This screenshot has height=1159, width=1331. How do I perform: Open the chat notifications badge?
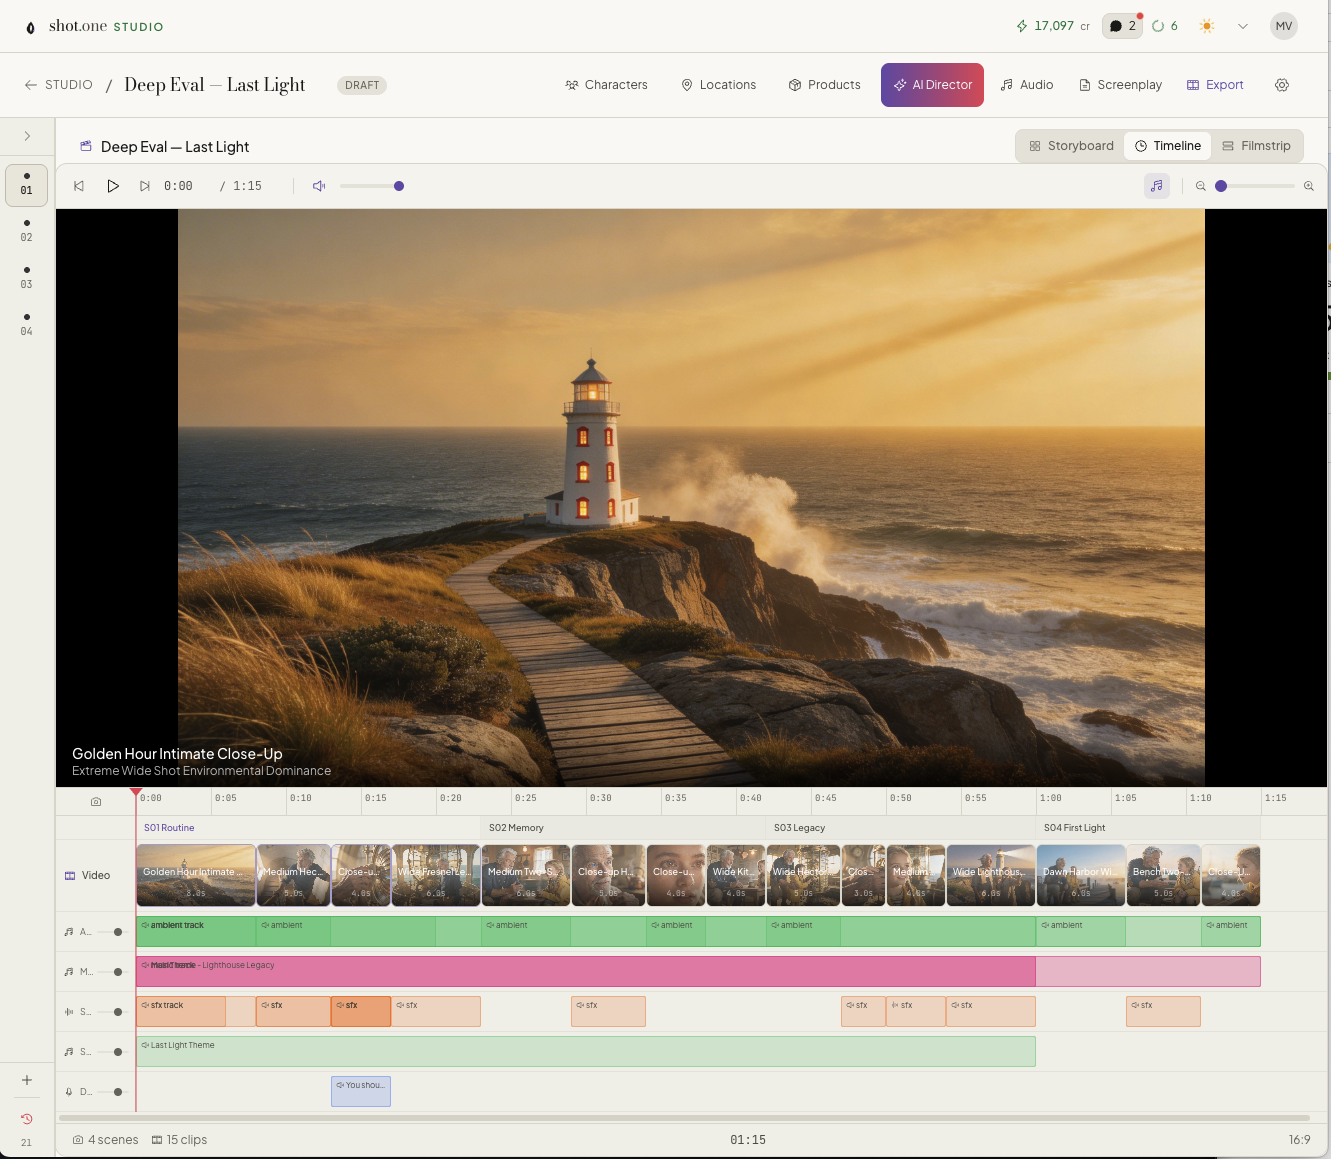(x=1122, y=26)
